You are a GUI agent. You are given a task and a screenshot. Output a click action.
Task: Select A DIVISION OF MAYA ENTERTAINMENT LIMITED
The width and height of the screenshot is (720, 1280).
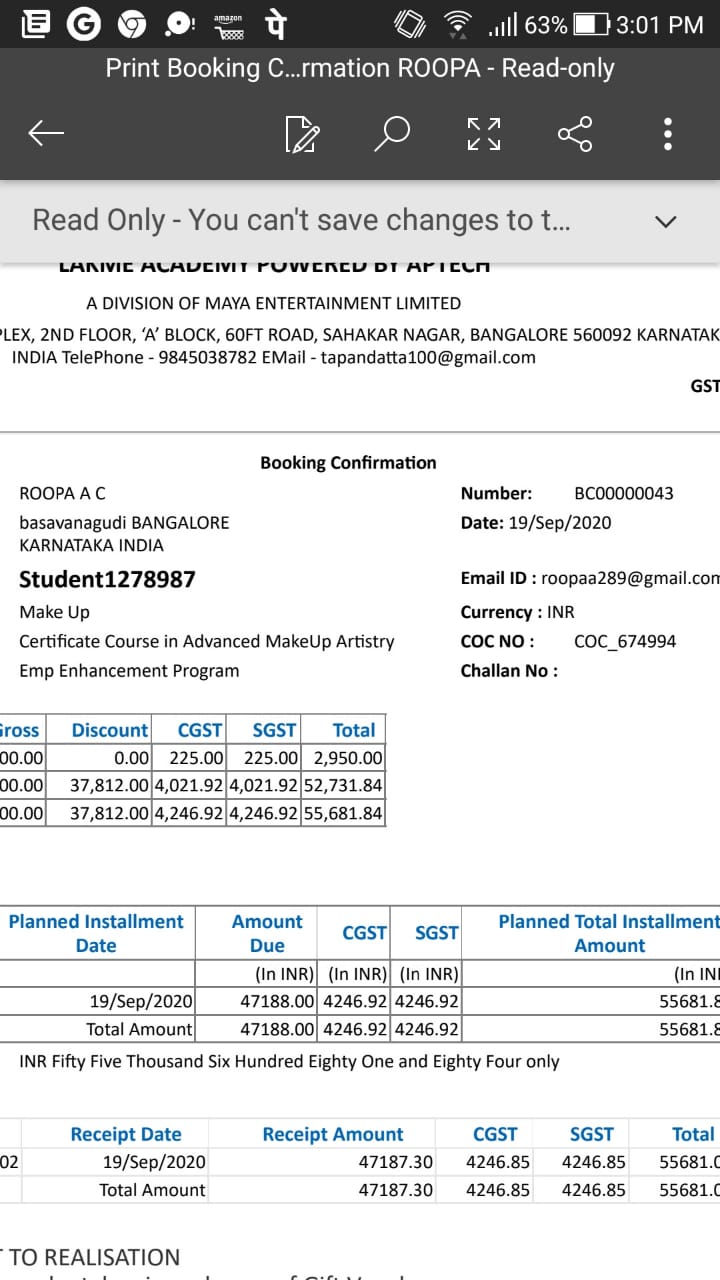point(274,303)
